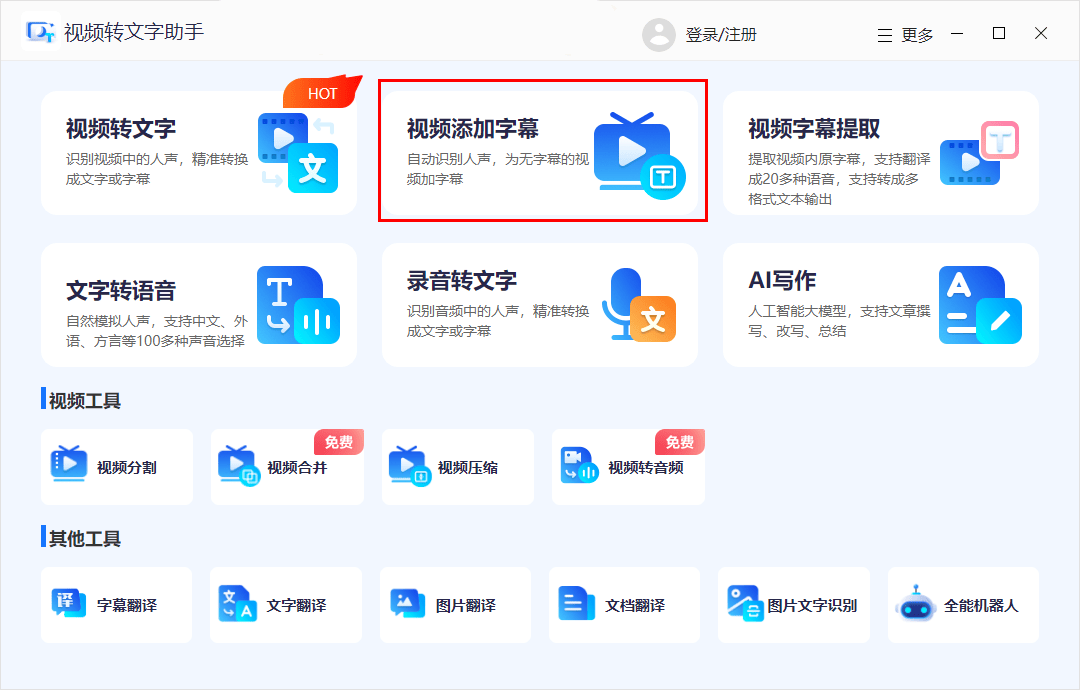Open 视频分割 tool label
The image size is (1080, 690).
coord(127,468)
